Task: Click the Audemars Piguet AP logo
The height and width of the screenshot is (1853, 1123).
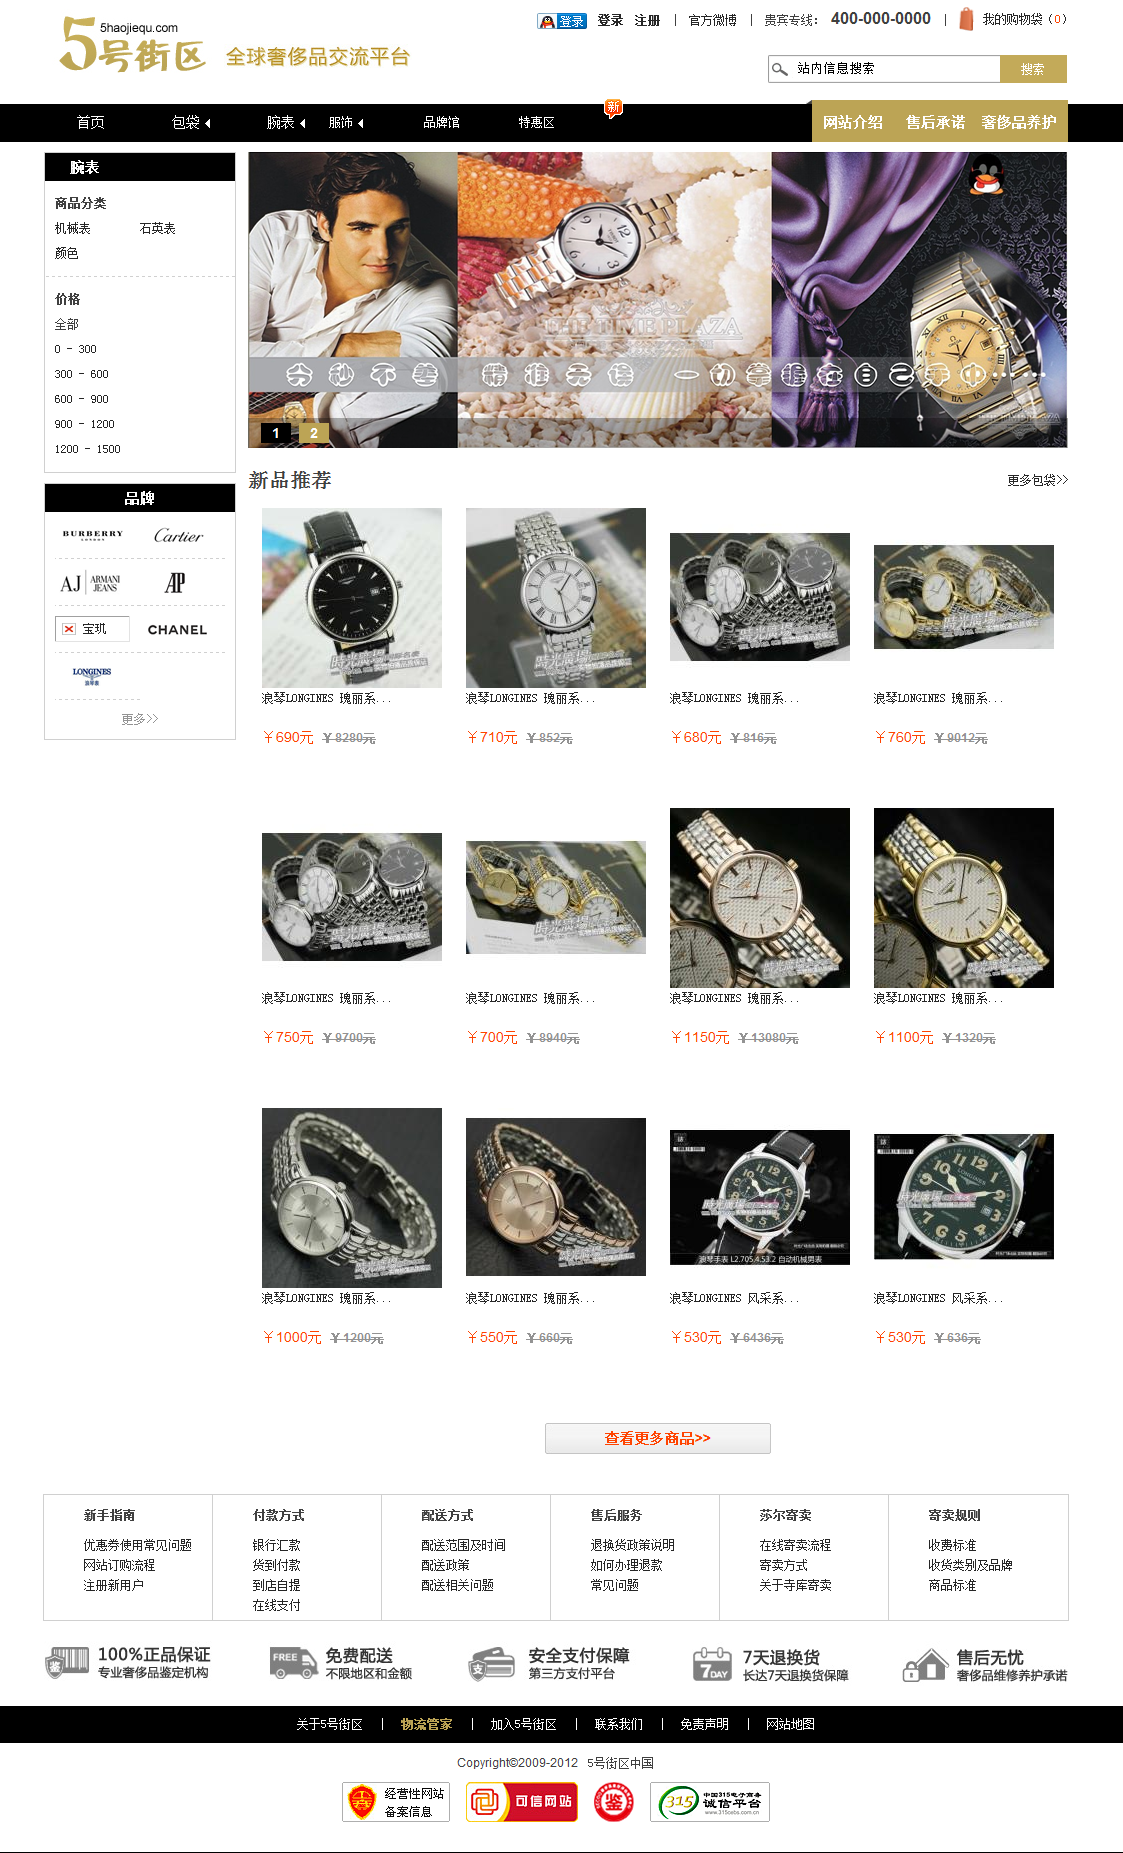Action: click(x=175, y=583)
